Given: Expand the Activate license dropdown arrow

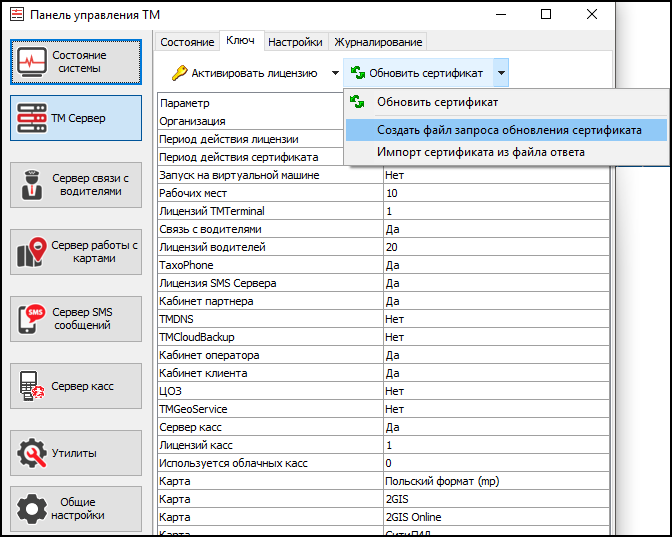Looking at the screenshot, I should pos(335,73).
